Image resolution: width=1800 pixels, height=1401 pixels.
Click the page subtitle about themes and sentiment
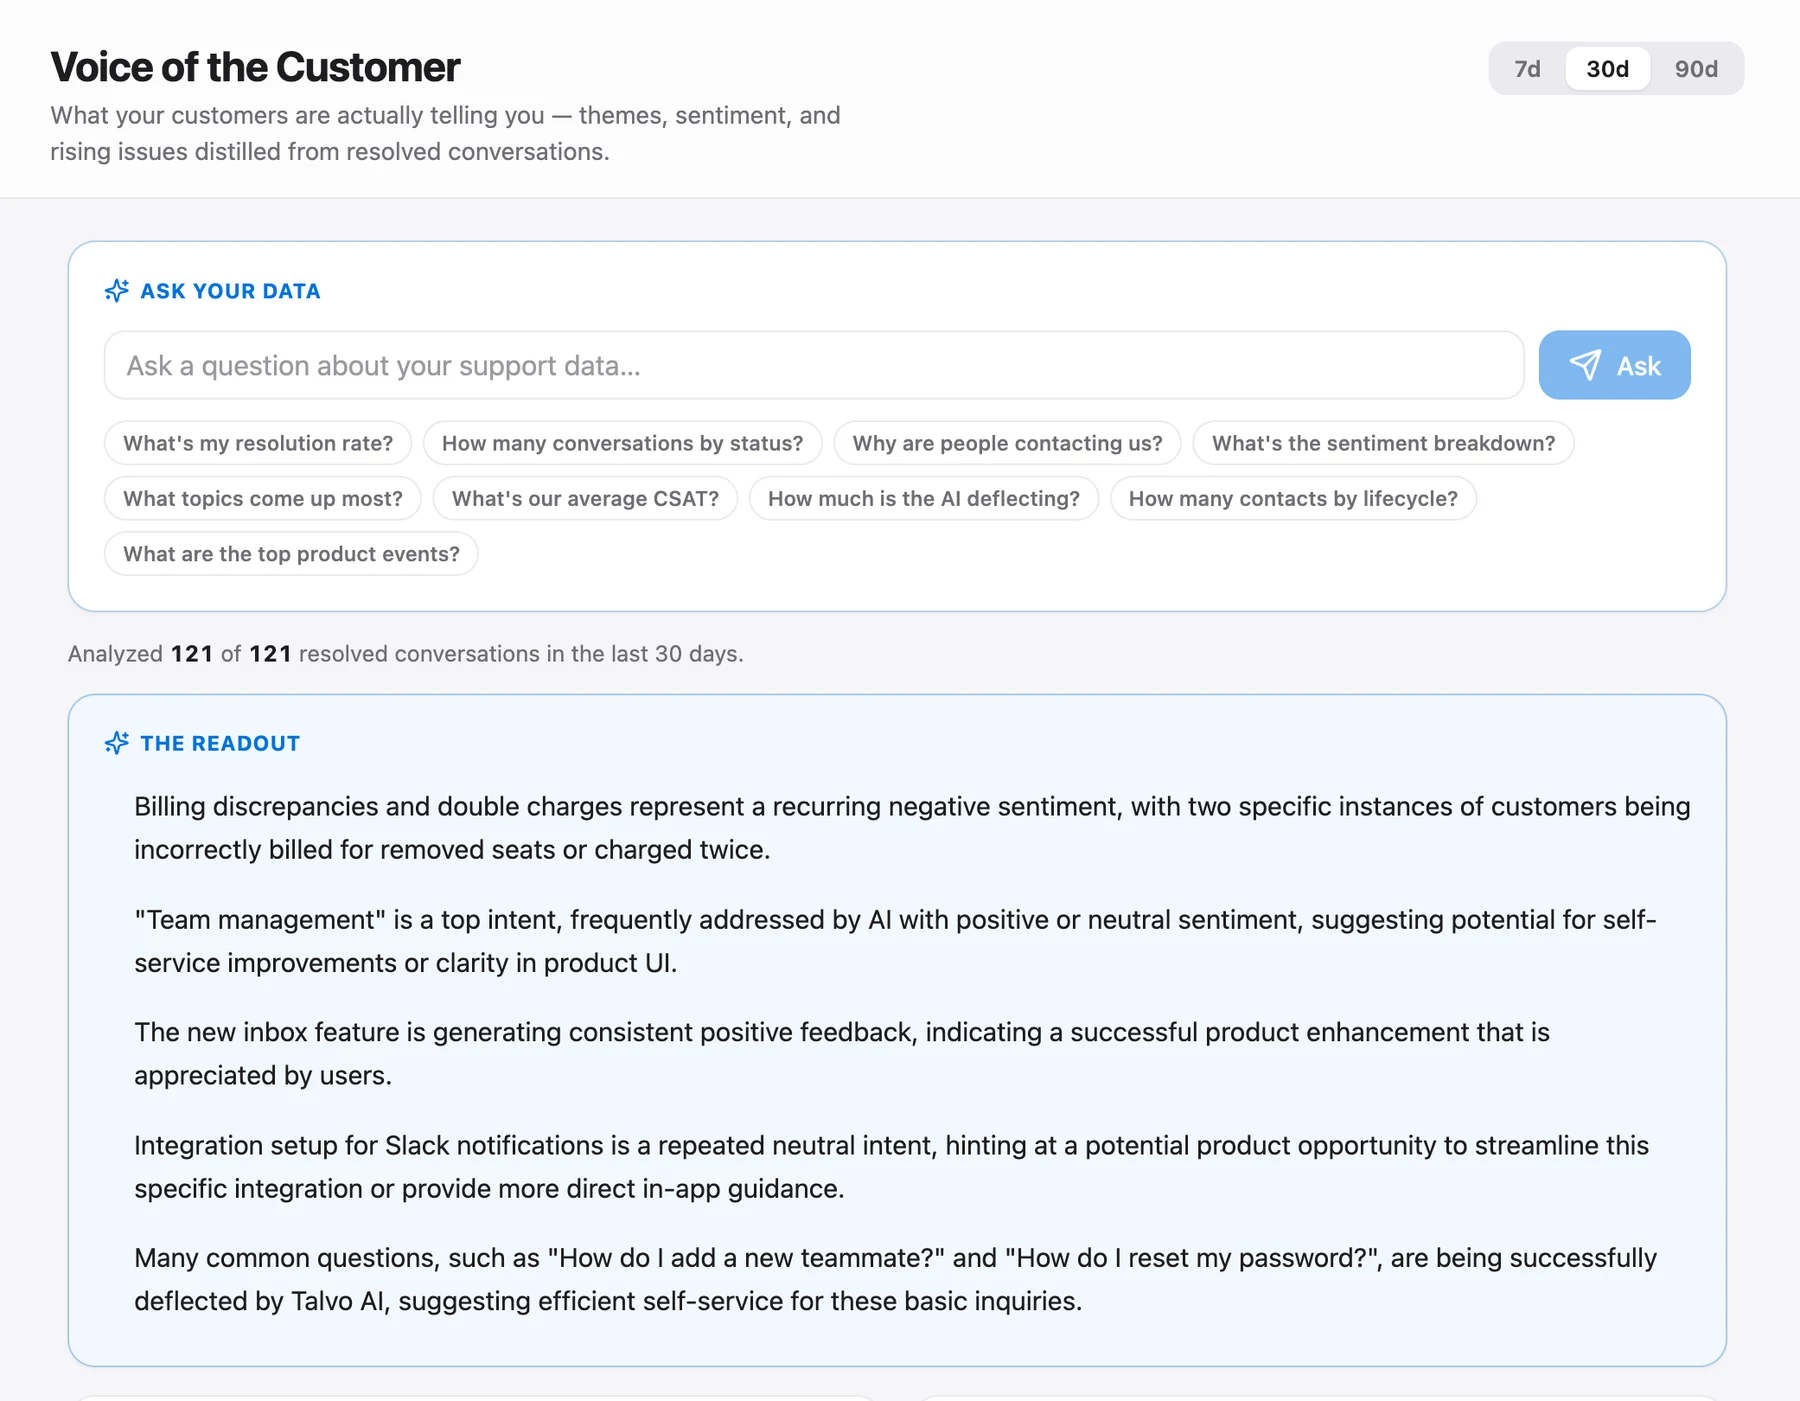tap(445, 133)
